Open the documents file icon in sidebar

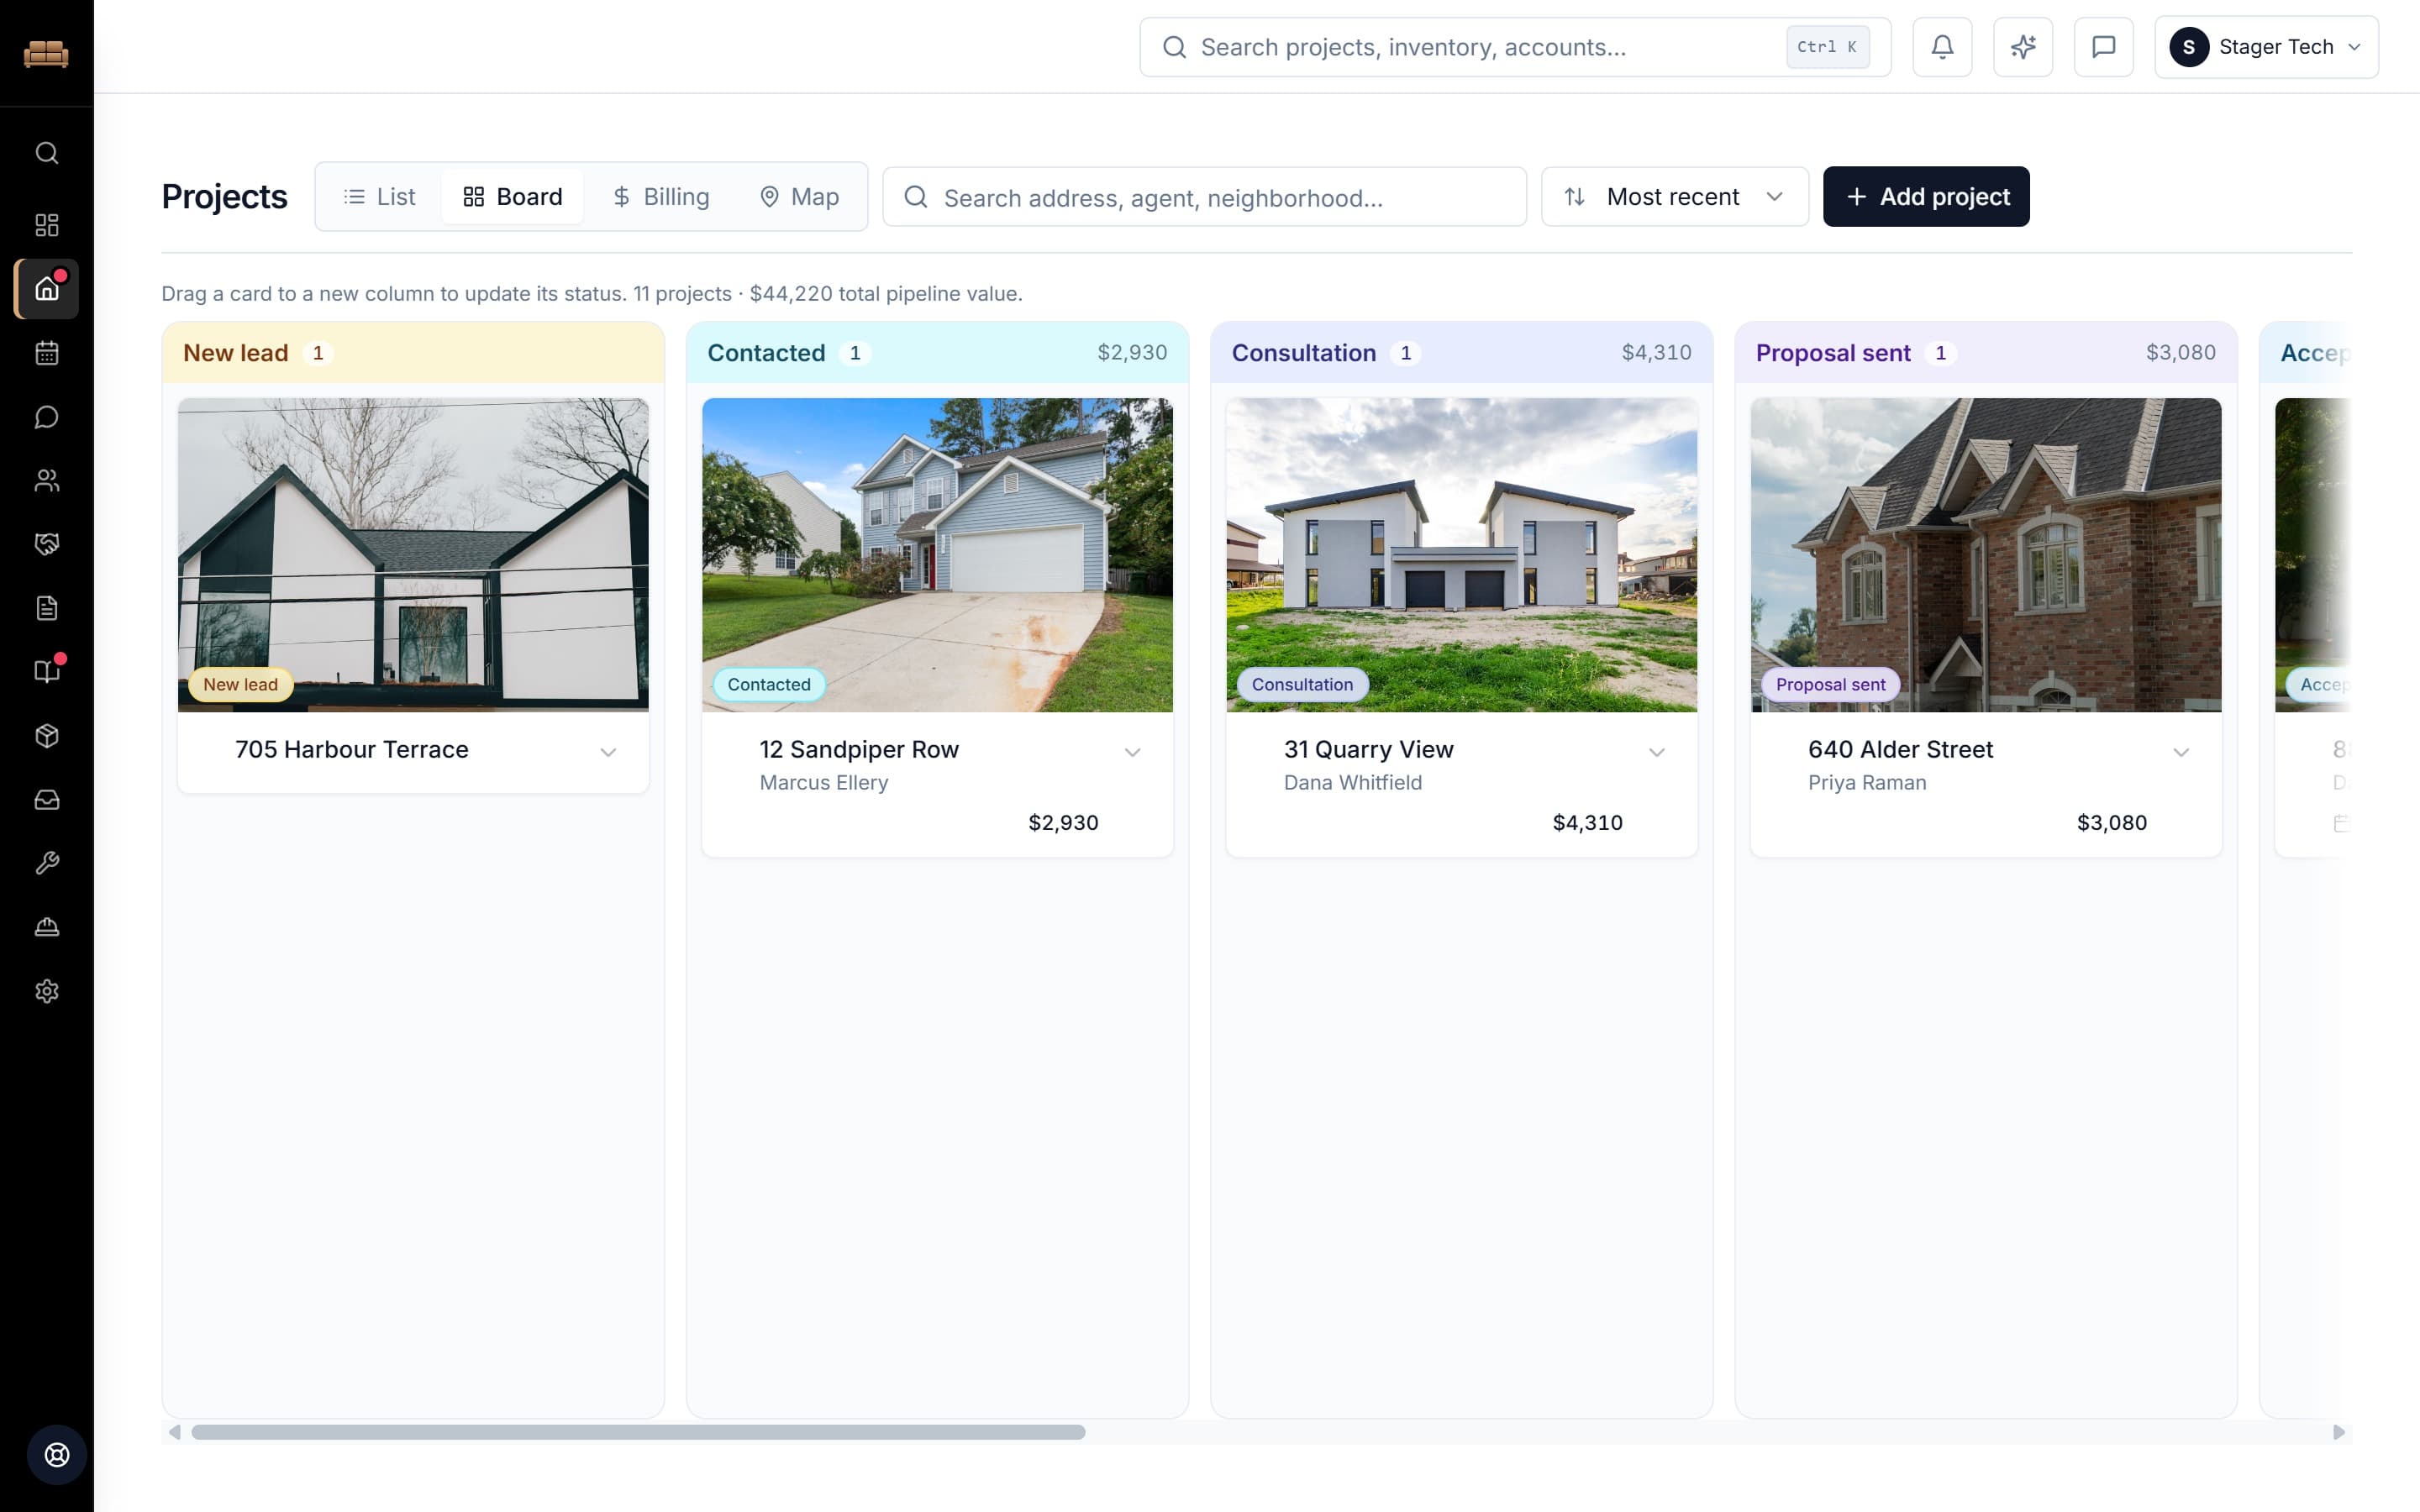(x=47, y=608)
